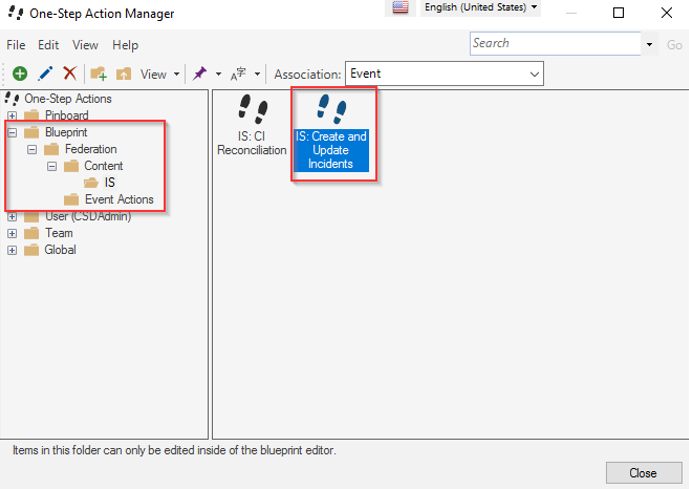Click the Close button
The width and height of the screenshot is (689, 489).
642,473
